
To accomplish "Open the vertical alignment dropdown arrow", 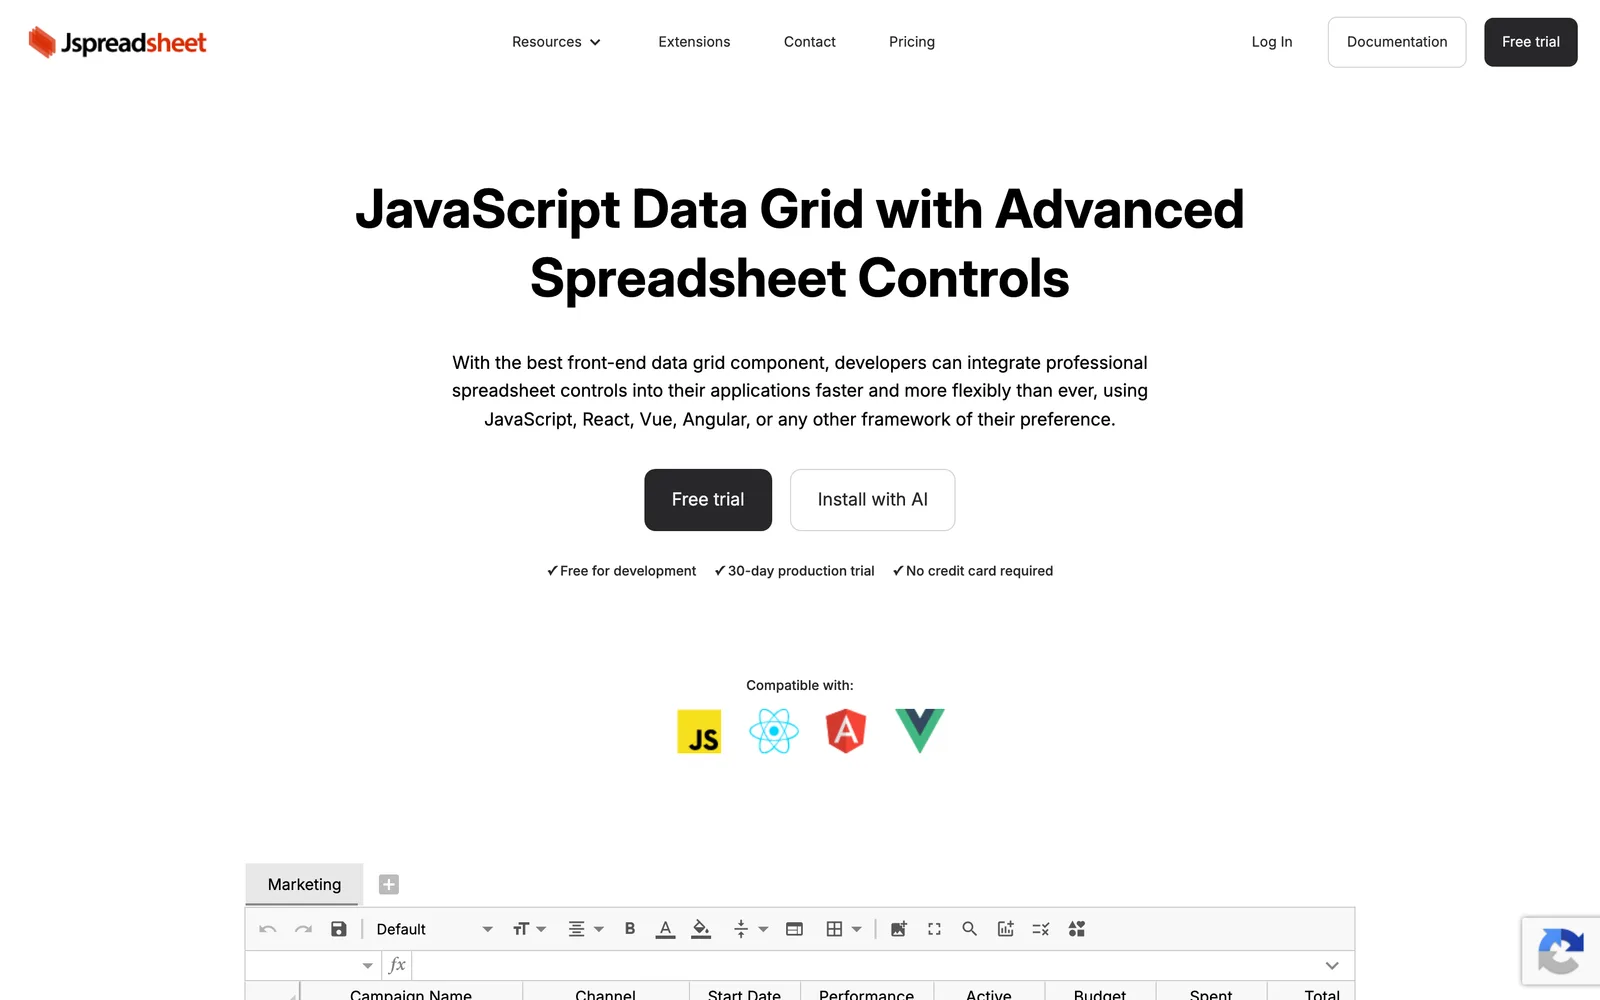I will pyautogui.click(x=763, y=929).
